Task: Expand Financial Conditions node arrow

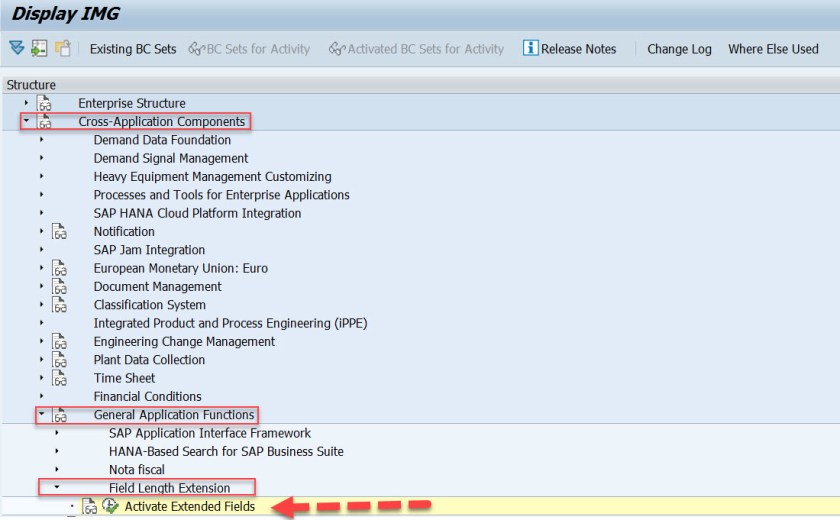Action: [41, 396]
